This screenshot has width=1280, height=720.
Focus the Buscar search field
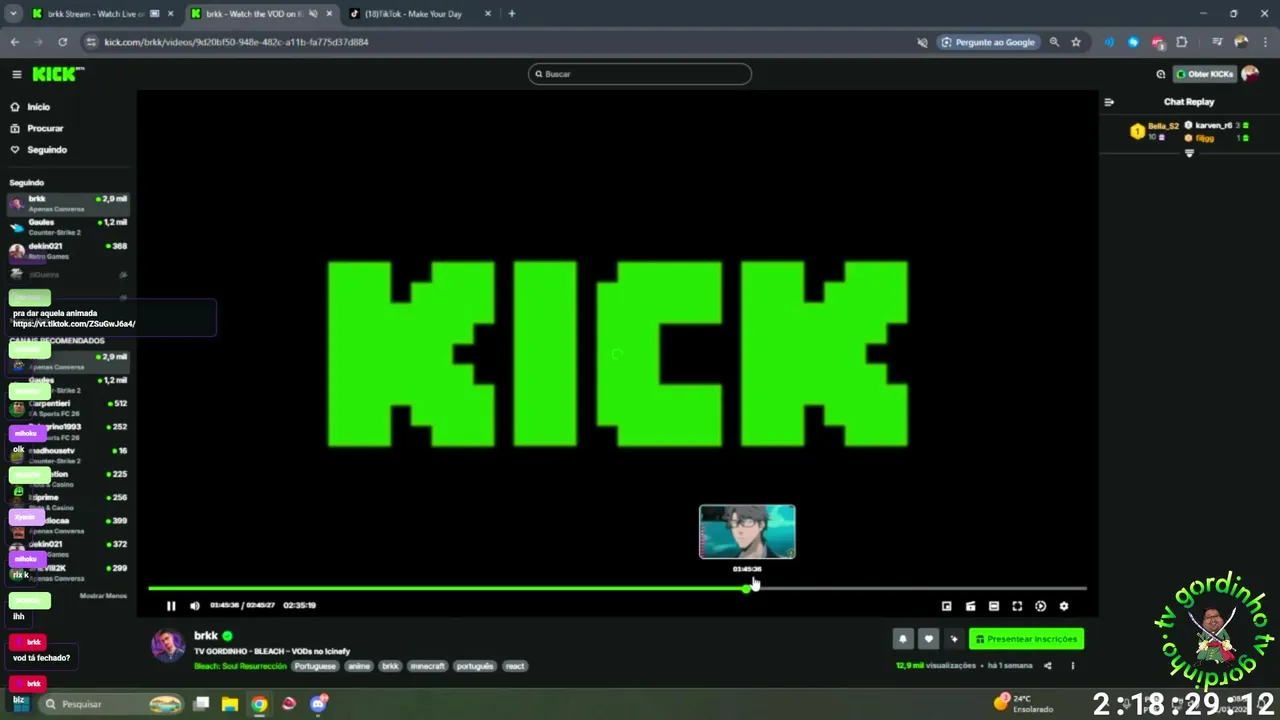640,74
